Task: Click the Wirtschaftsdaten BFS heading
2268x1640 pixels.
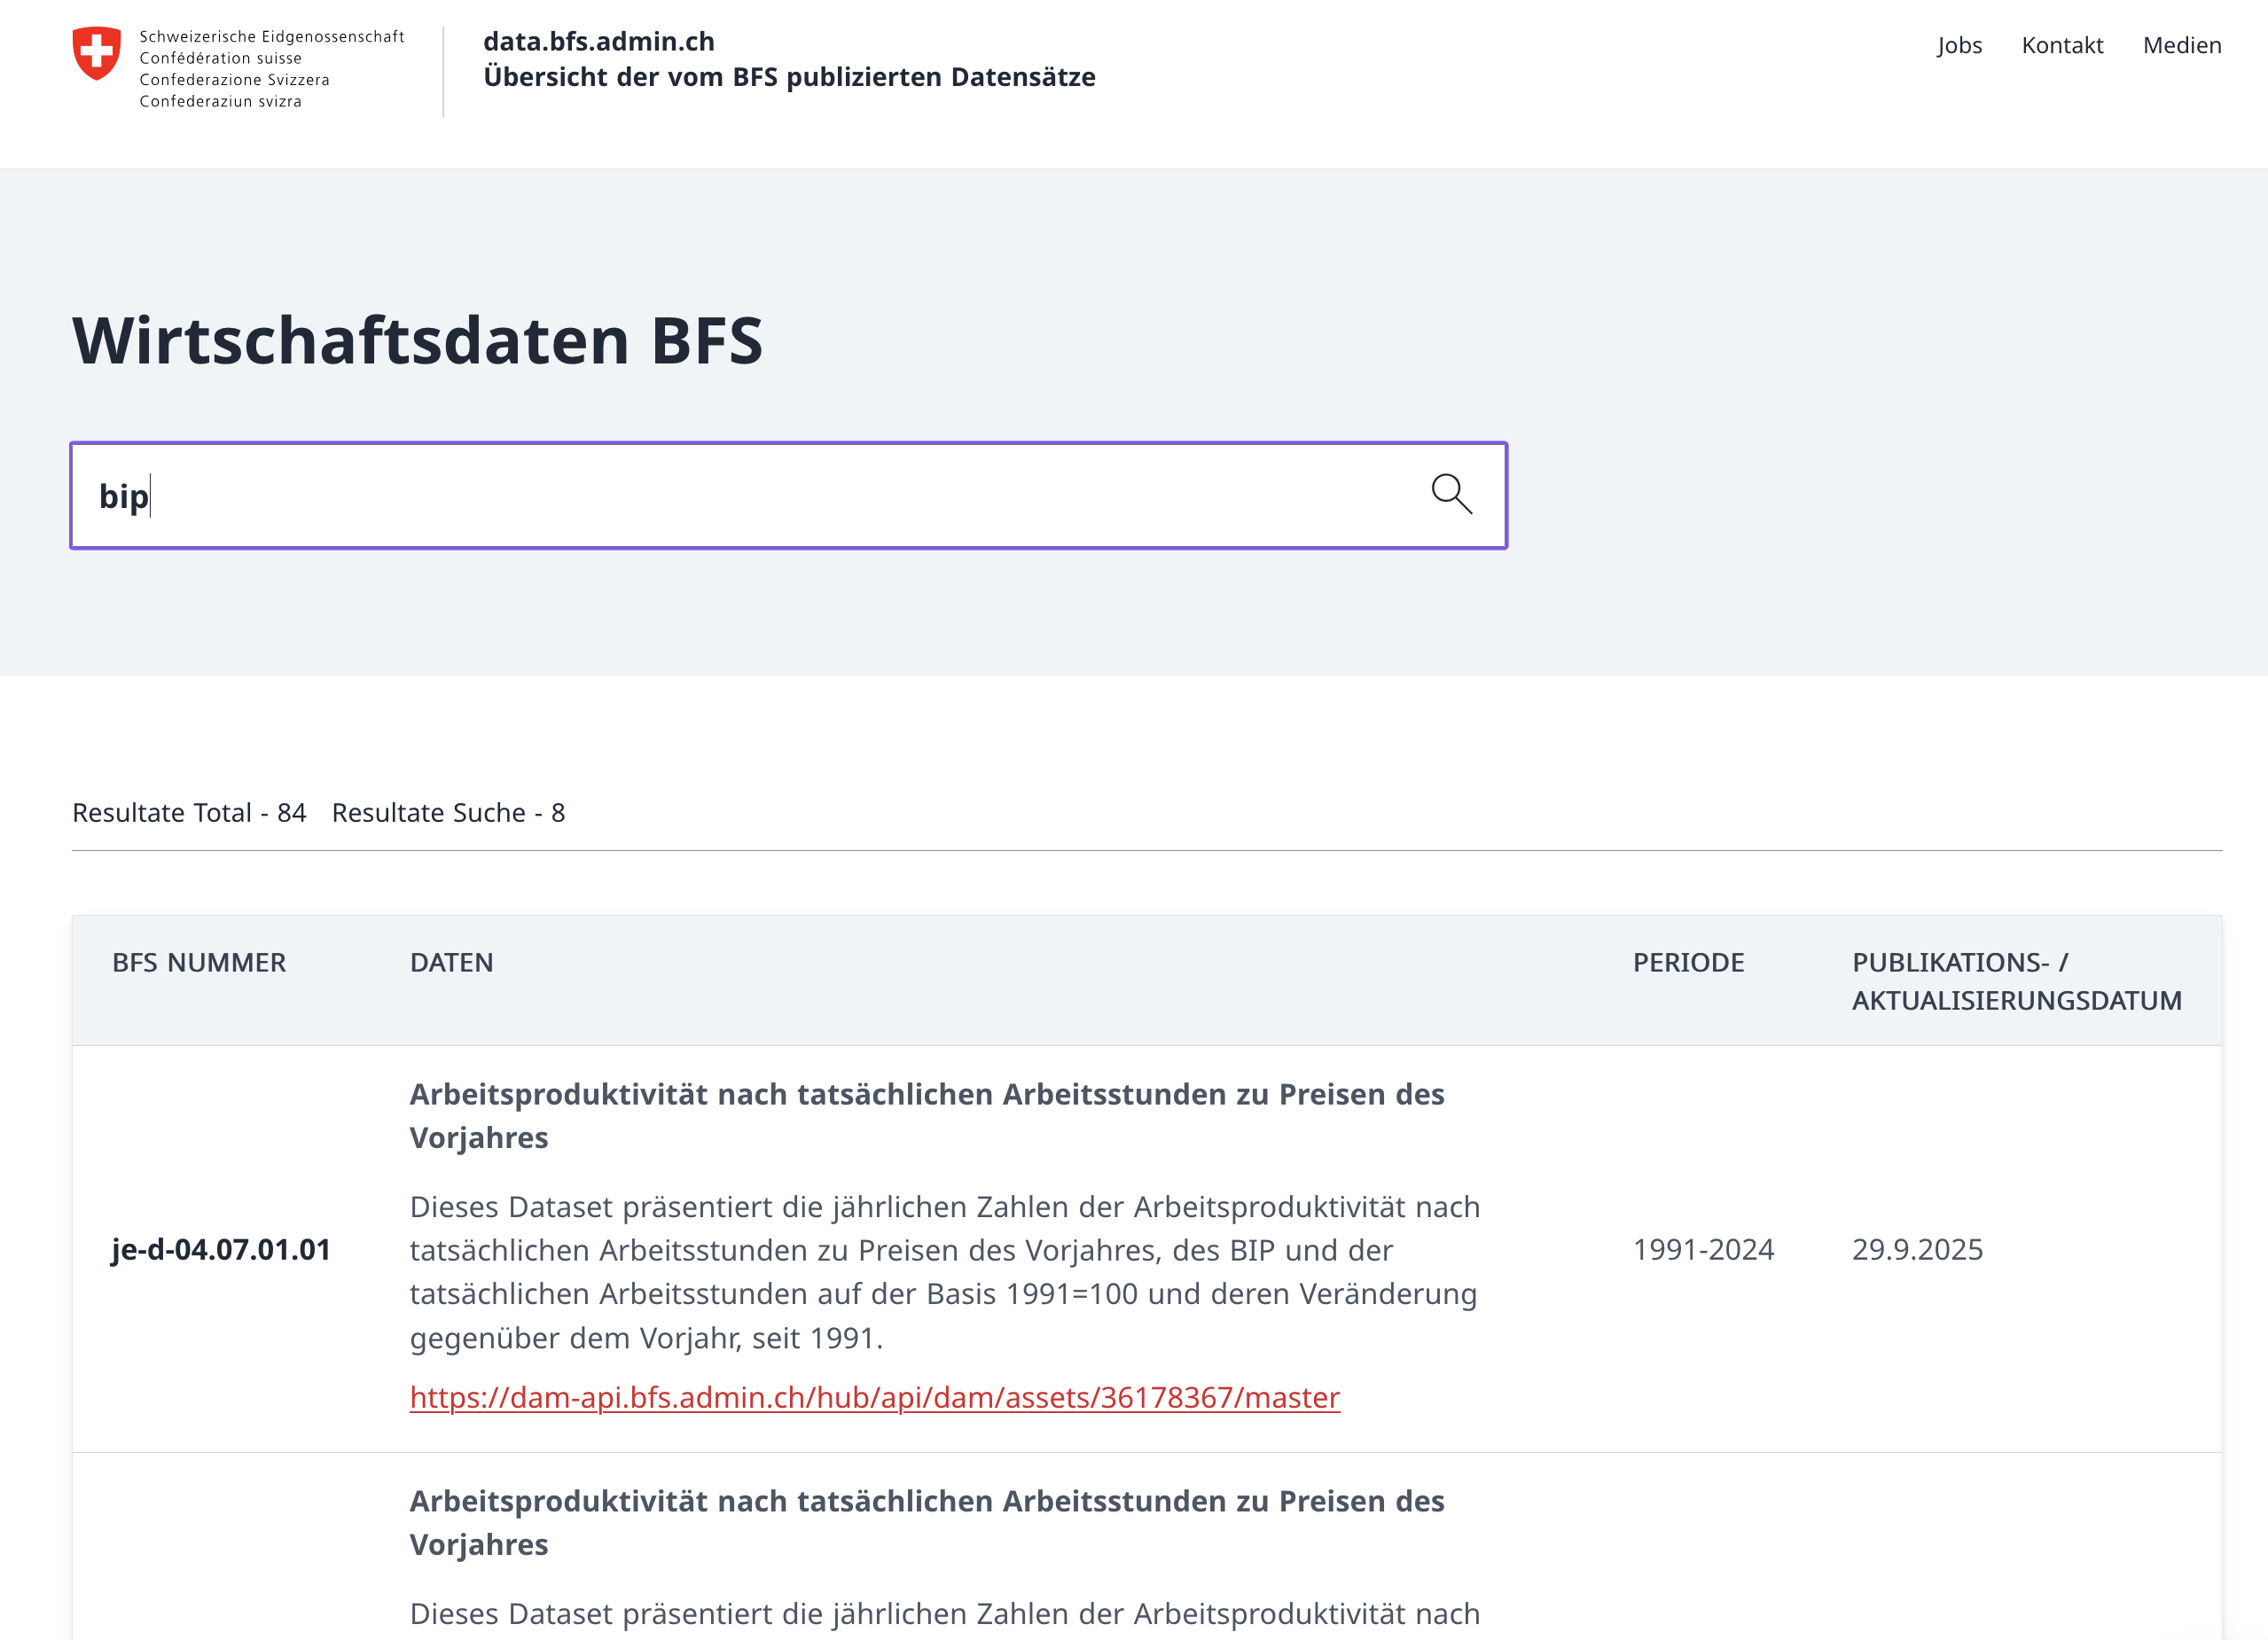Action: pyautogui.click(x=417, y=340)
